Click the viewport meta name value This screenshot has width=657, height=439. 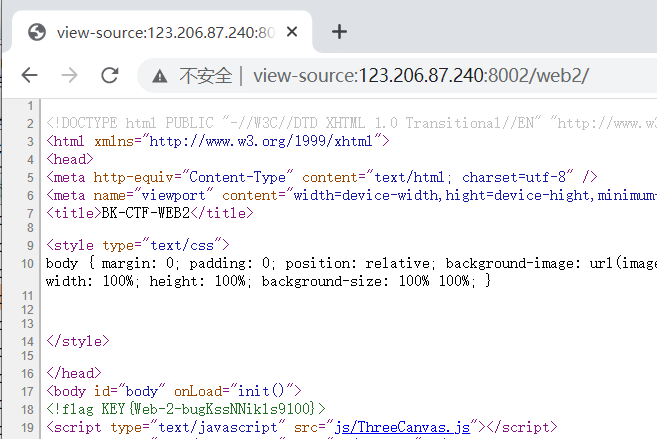tap(173, 195)
